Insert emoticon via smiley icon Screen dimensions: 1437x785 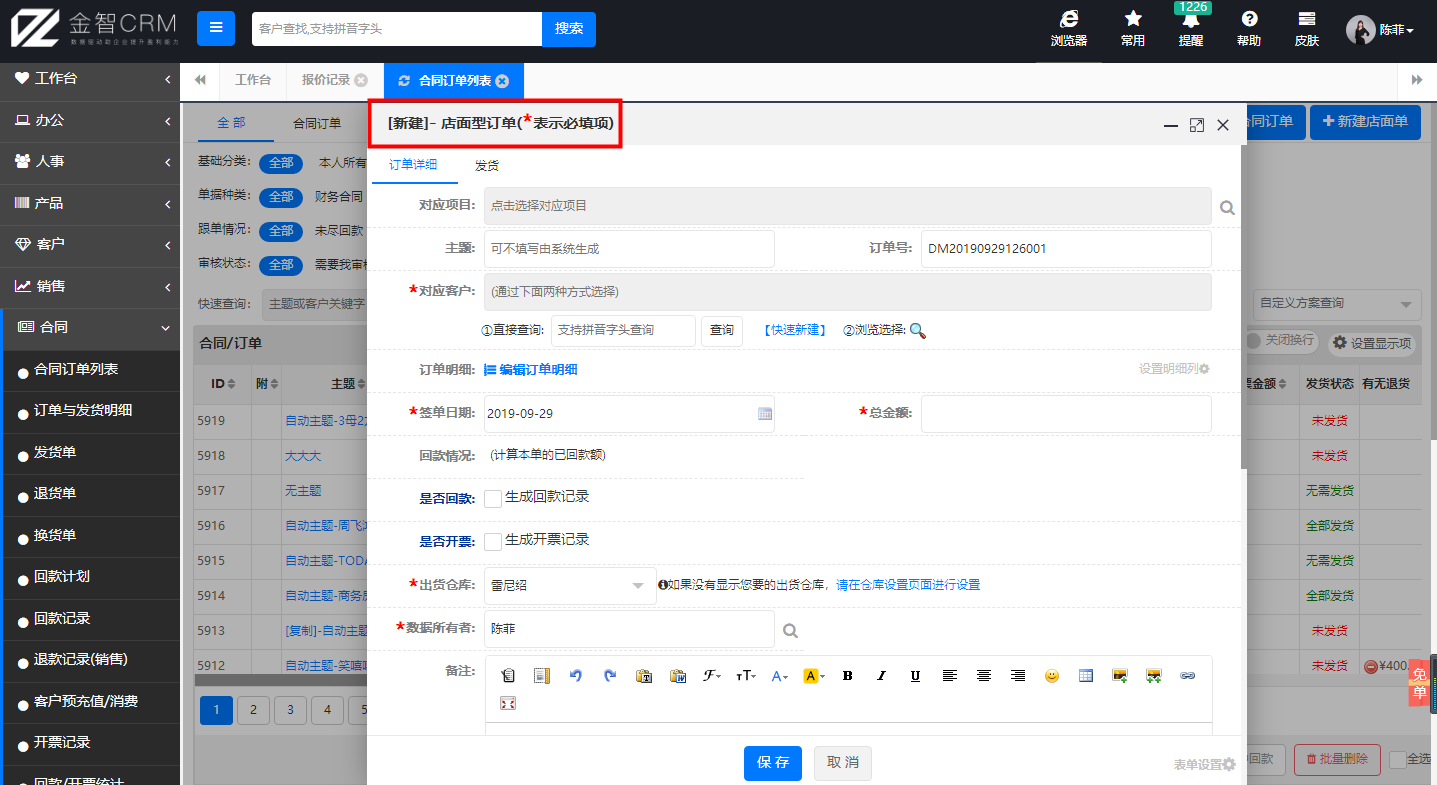coord(1052,676)
